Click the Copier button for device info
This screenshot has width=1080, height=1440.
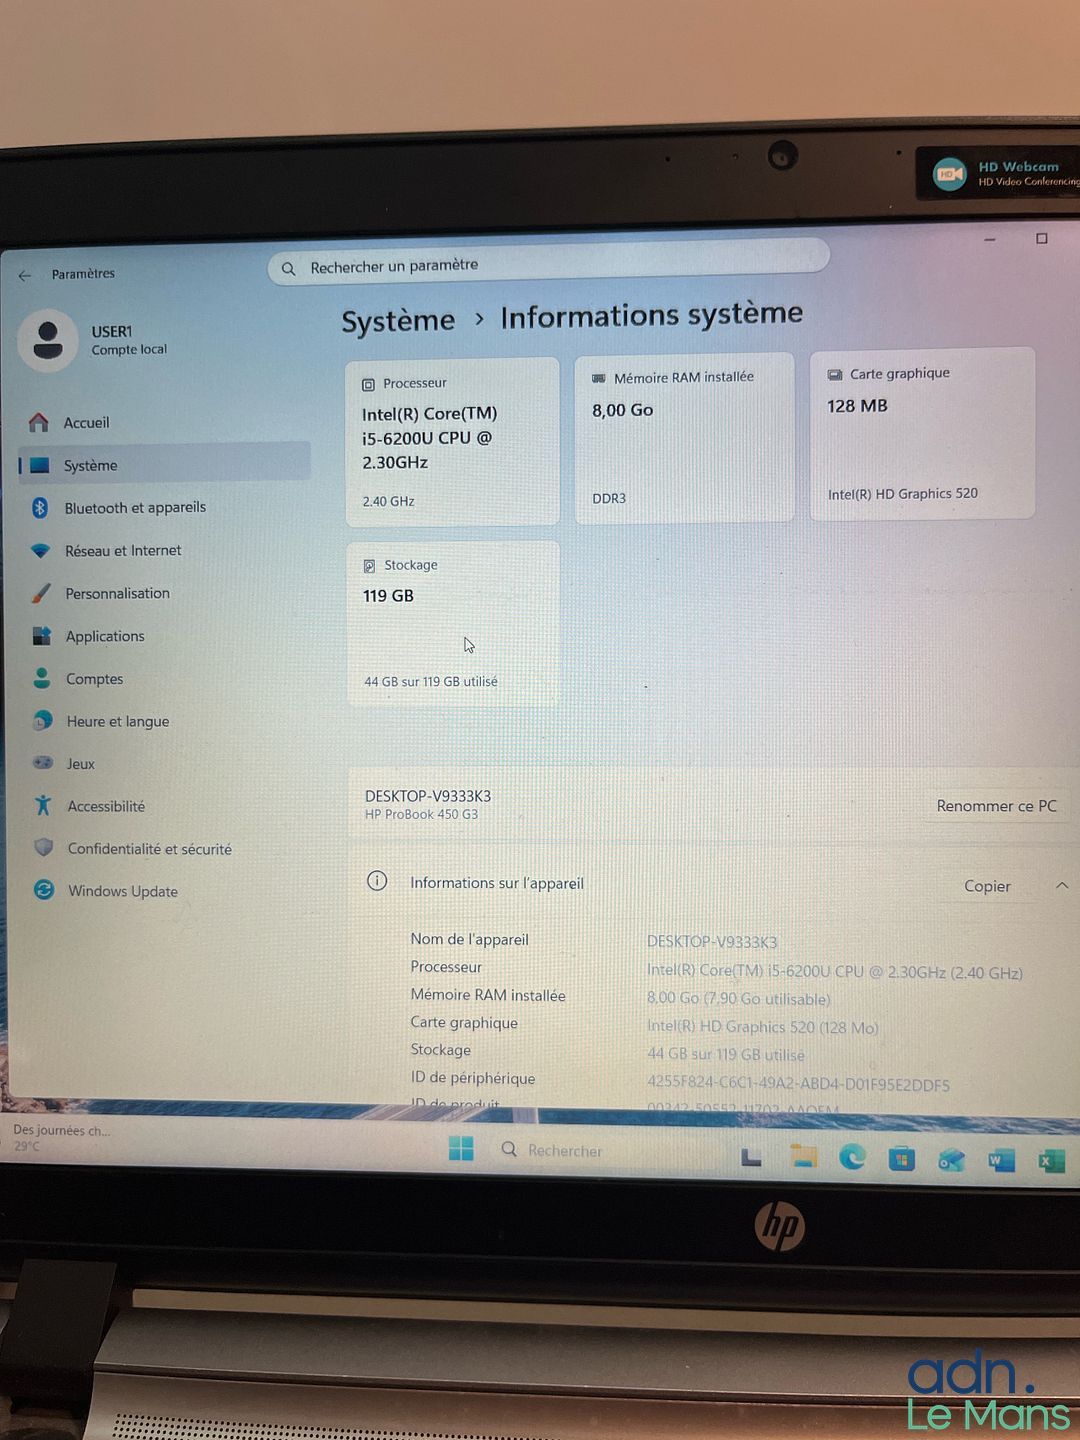tap(987, 886)
